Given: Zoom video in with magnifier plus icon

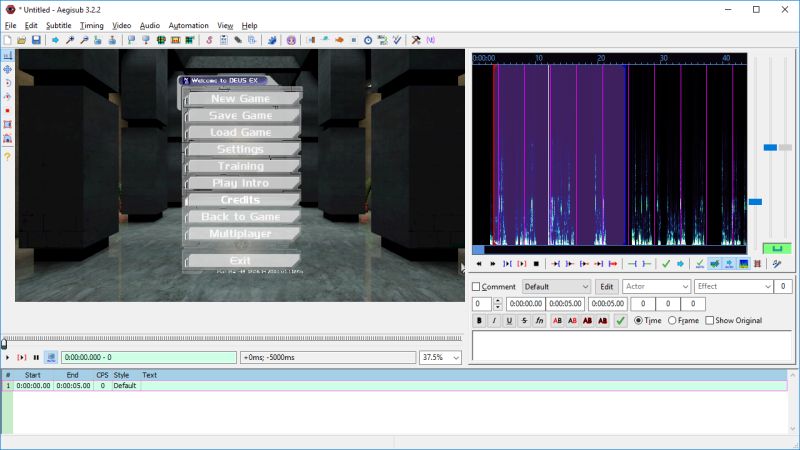Looking at the screenshot, I should (70, 40).
